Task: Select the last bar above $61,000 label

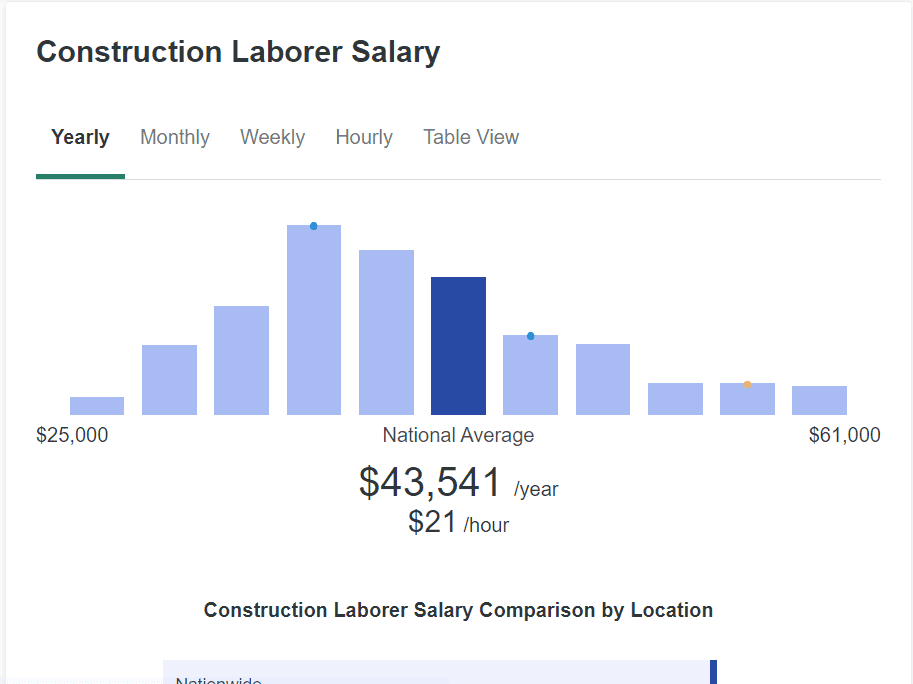Action: pos(819,401)
